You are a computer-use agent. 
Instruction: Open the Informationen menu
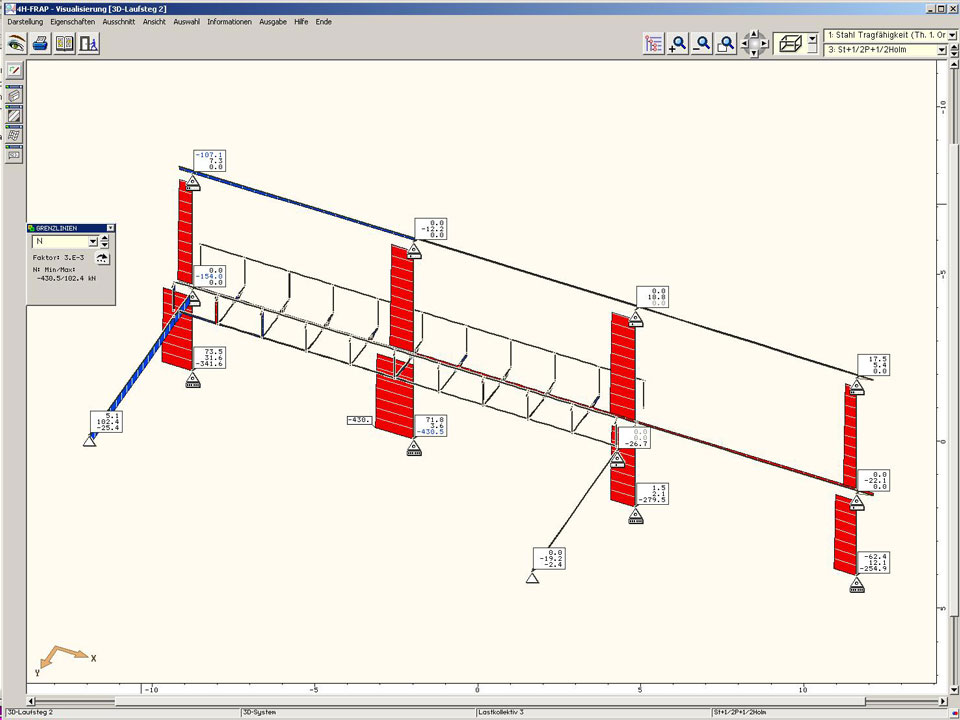pyautogui.click(x=230, y=21)
